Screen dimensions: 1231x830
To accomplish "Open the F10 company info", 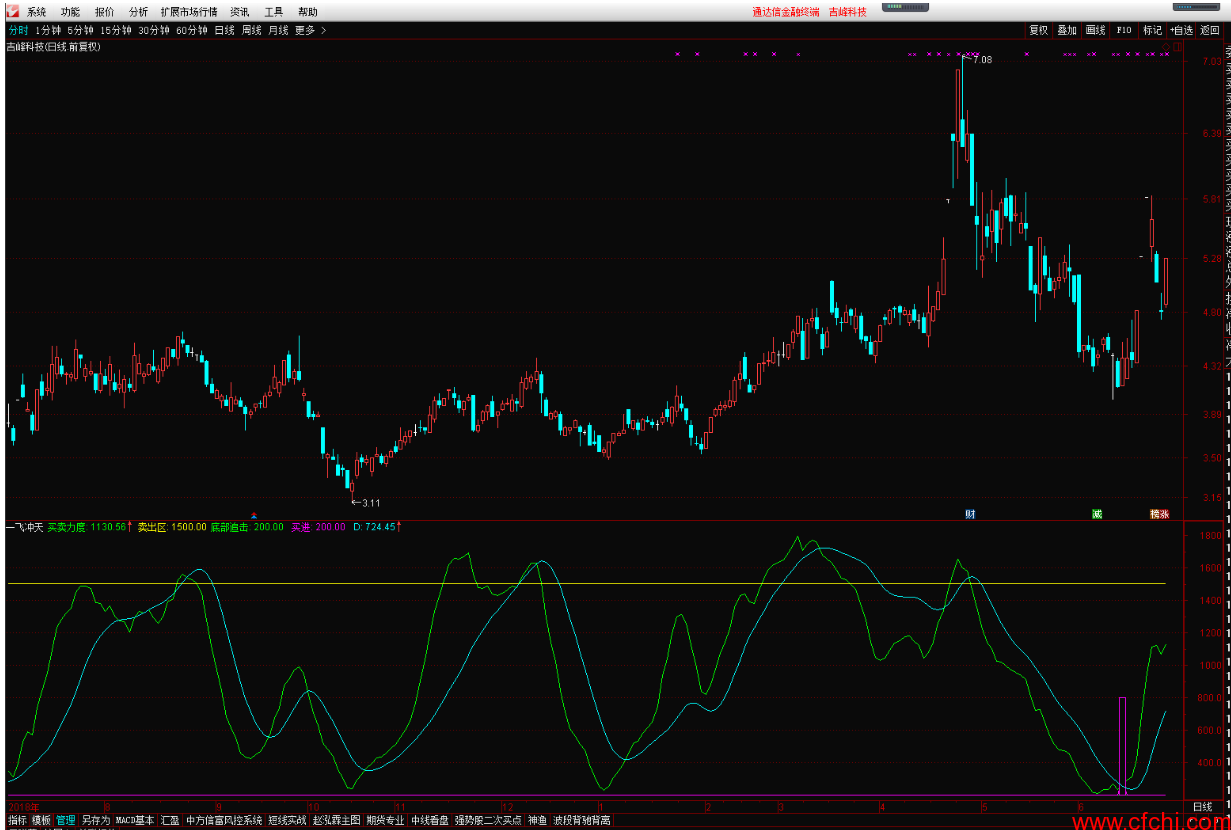I will tap(1124, 30).
